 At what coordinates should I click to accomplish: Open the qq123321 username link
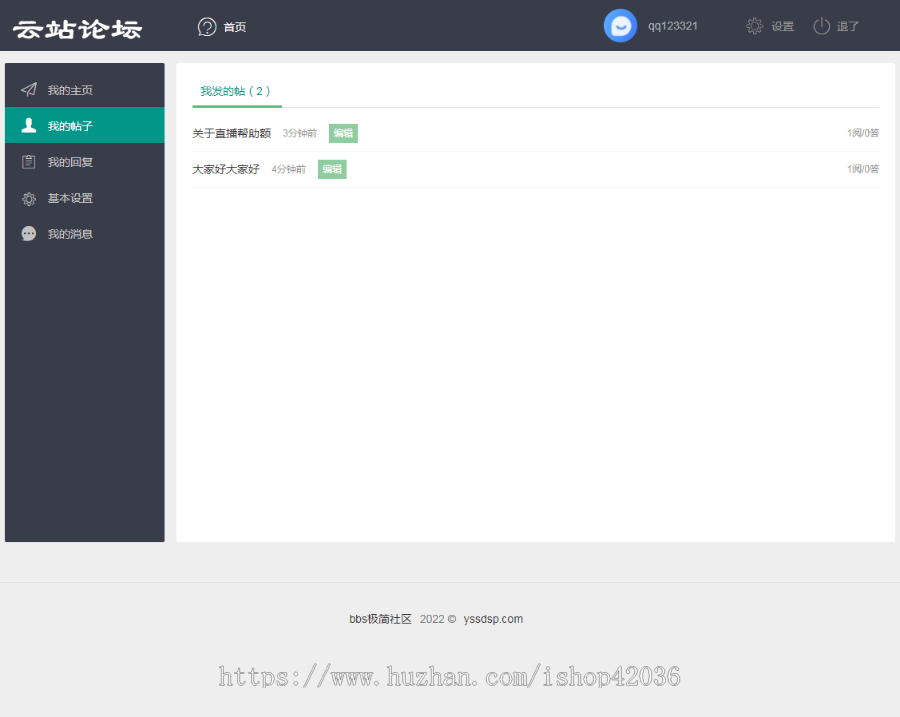tap(673, 26)
